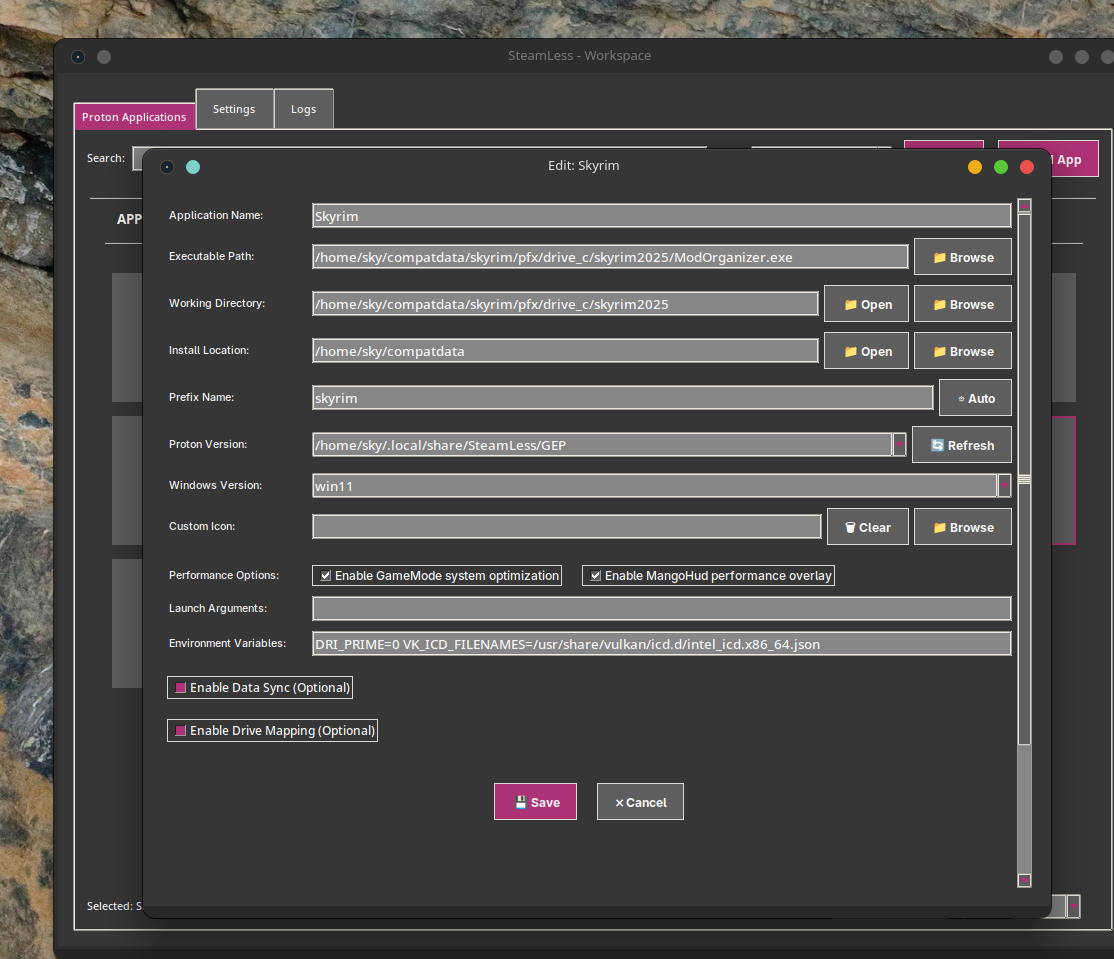Viewport: 1114px width, 959px height.
Task: Enable Drive Mapping (Optional)
Action: (181, 731)
